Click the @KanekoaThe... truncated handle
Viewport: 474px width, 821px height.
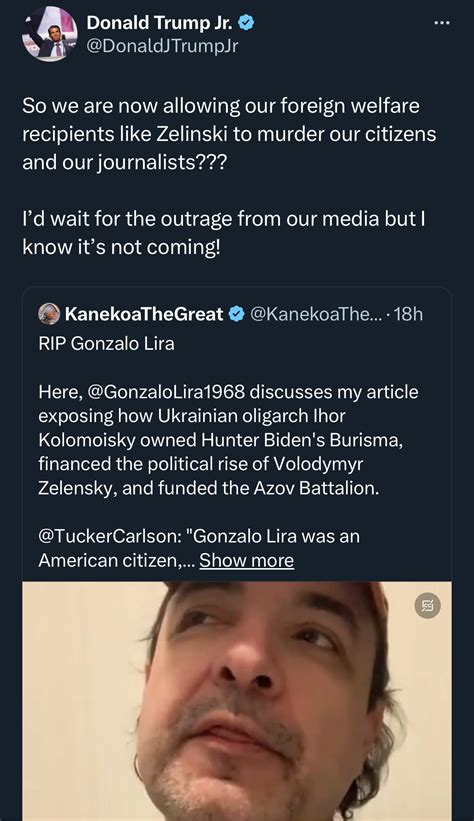[315, 314]
